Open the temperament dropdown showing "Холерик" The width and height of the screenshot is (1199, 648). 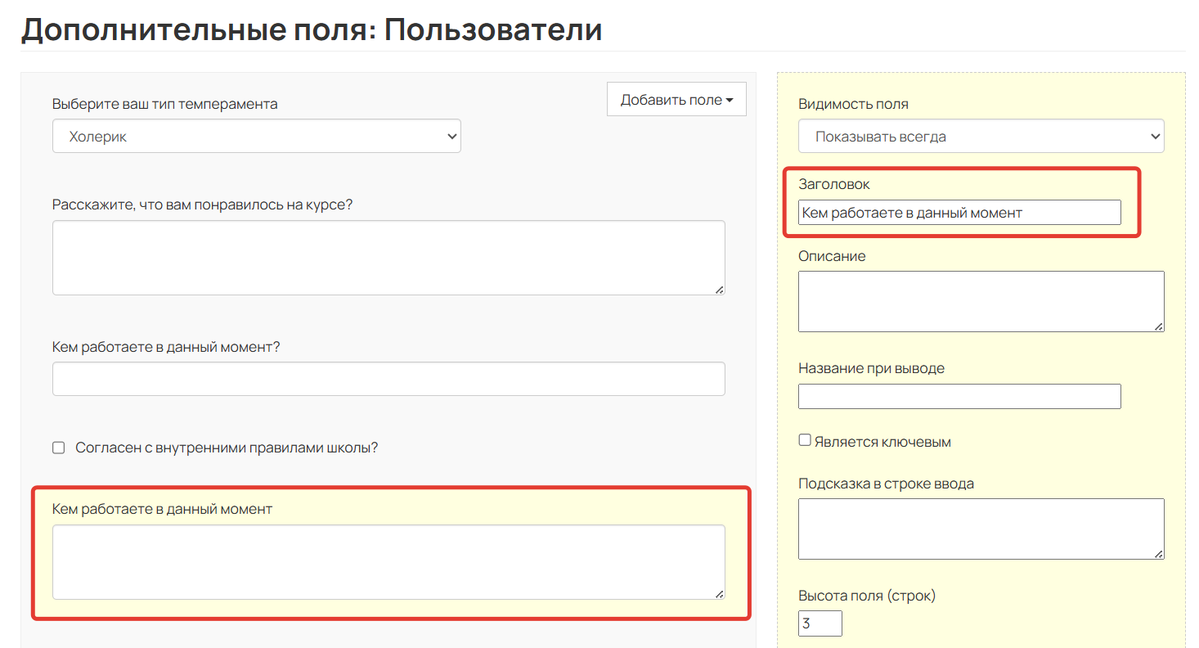pos(256,135)
